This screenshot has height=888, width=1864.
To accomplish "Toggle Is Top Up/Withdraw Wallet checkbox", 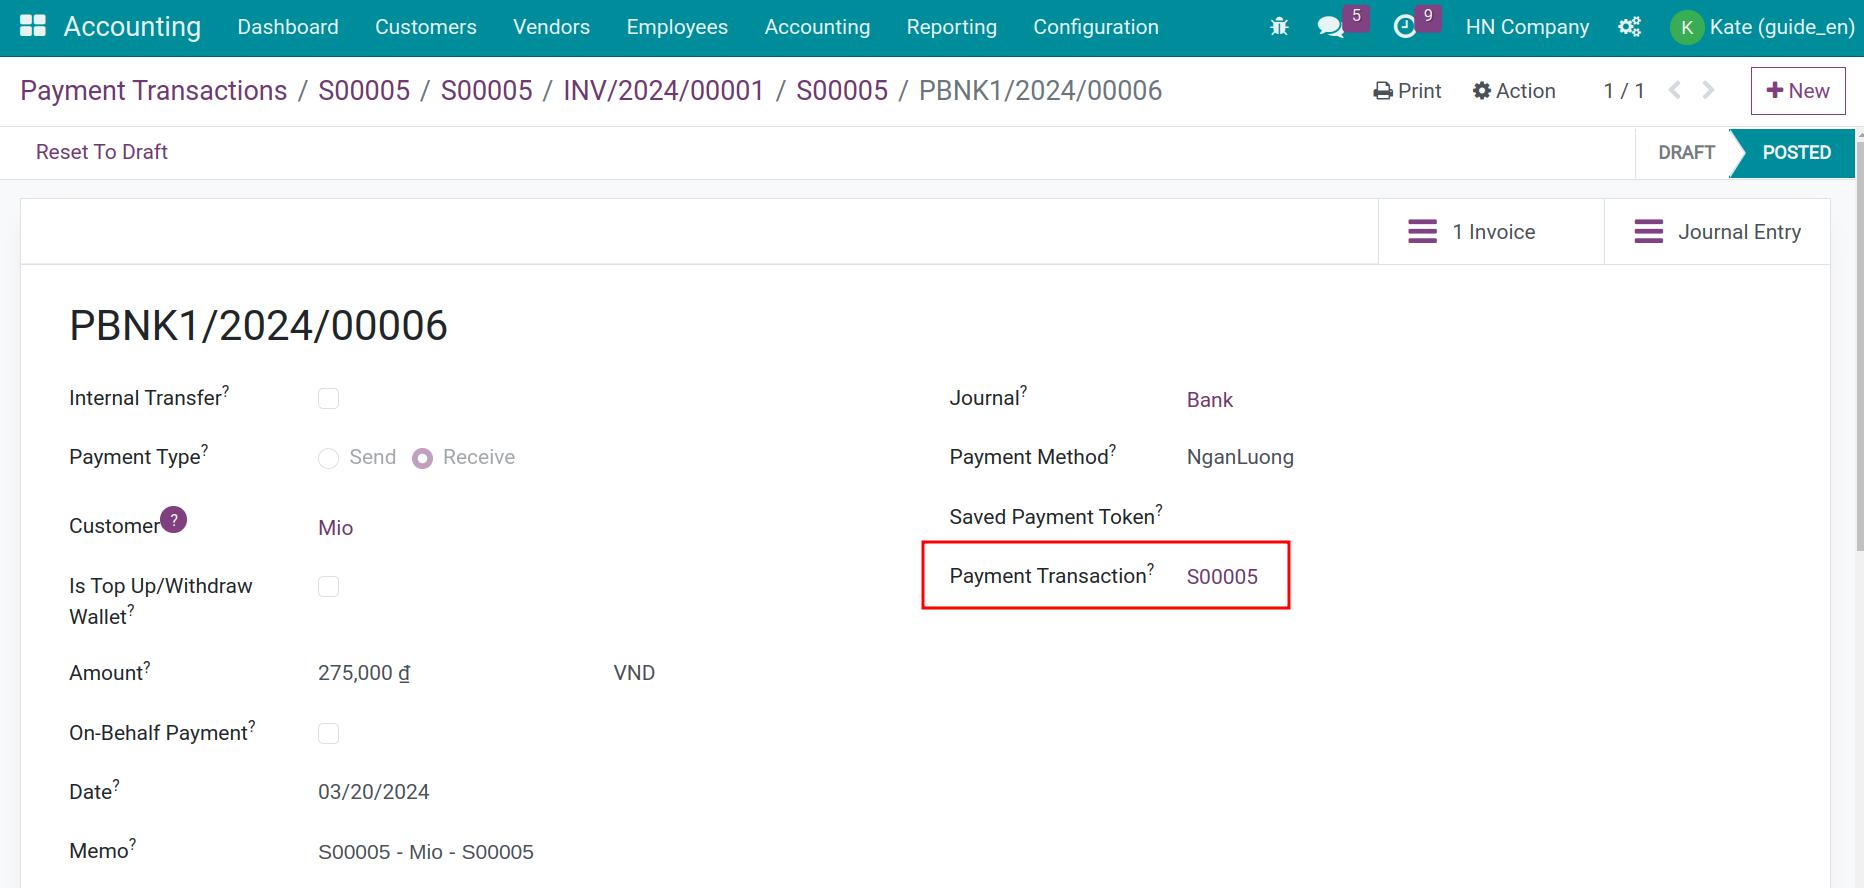I will [x=328, y=586].
